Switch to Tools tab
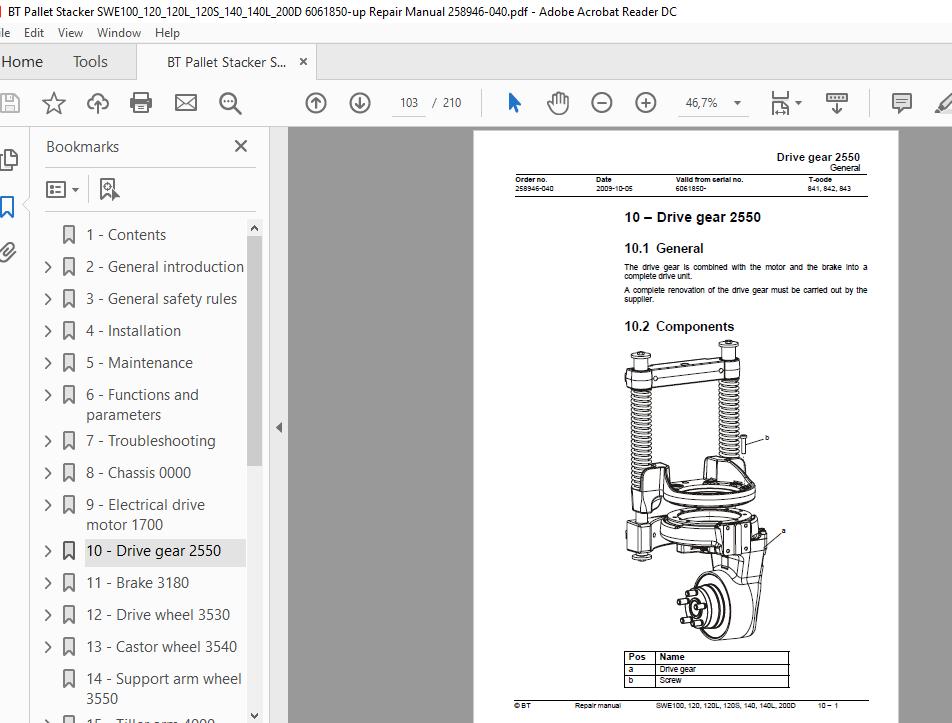Screen dimensions: 952x723 (x=90, y=62)
